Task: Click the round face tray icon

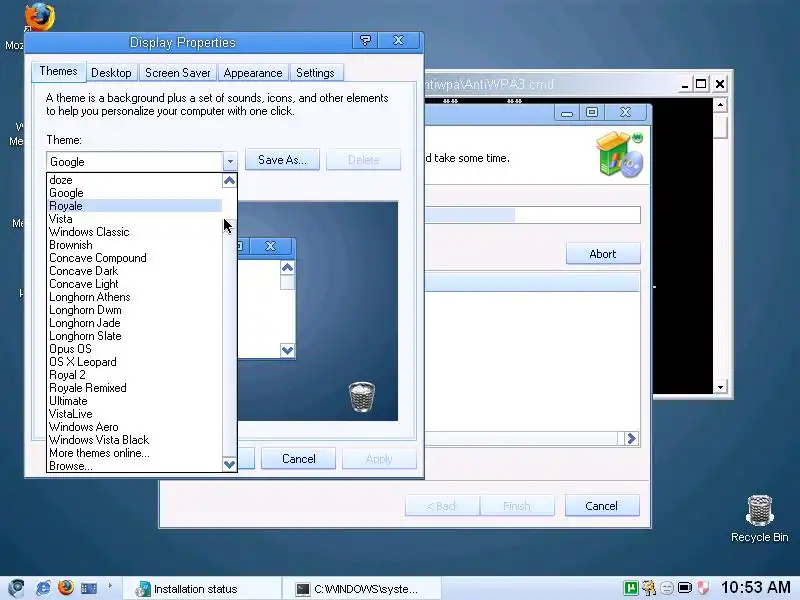Action: 667,588
